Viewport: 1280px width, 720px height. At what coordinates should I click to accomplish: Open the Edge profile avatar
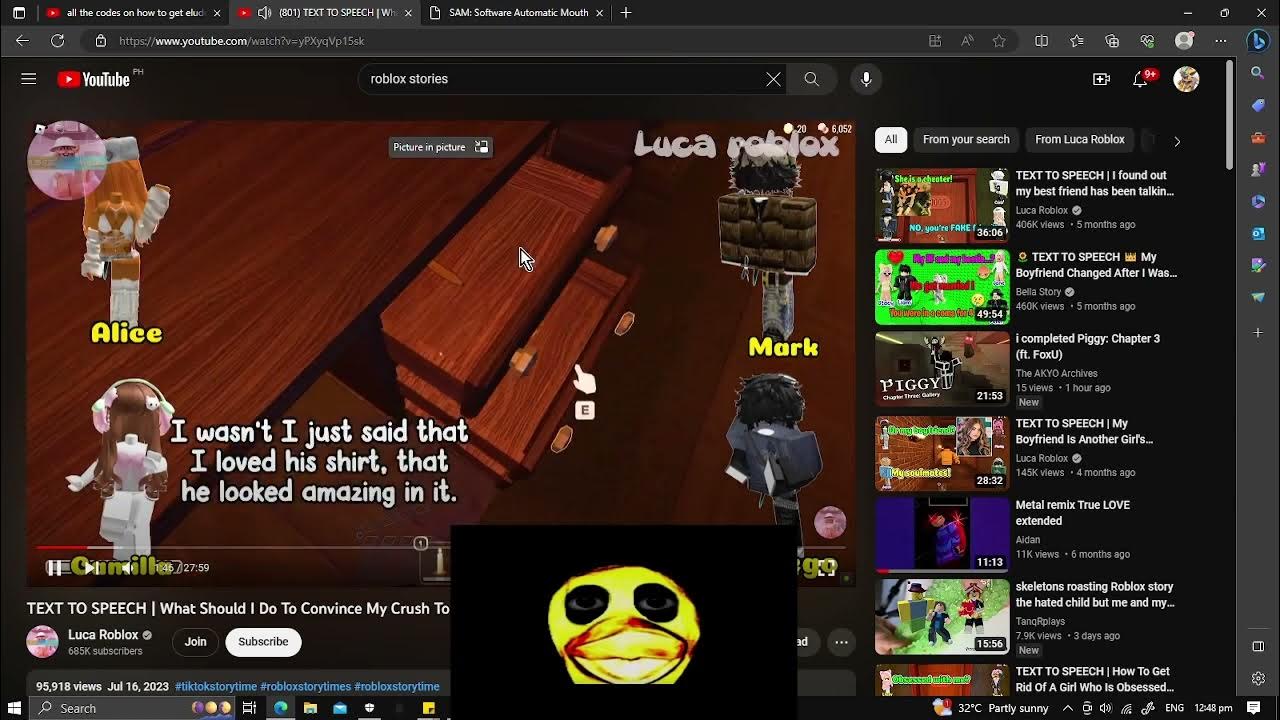1185,41
